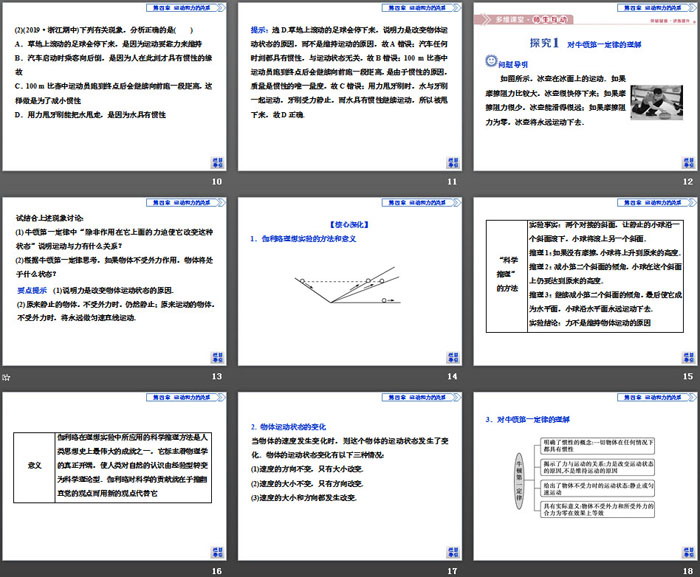Click the 栏目导引 icon on slide 14
The image size is (700, 577).
click(x=453, y=357)
